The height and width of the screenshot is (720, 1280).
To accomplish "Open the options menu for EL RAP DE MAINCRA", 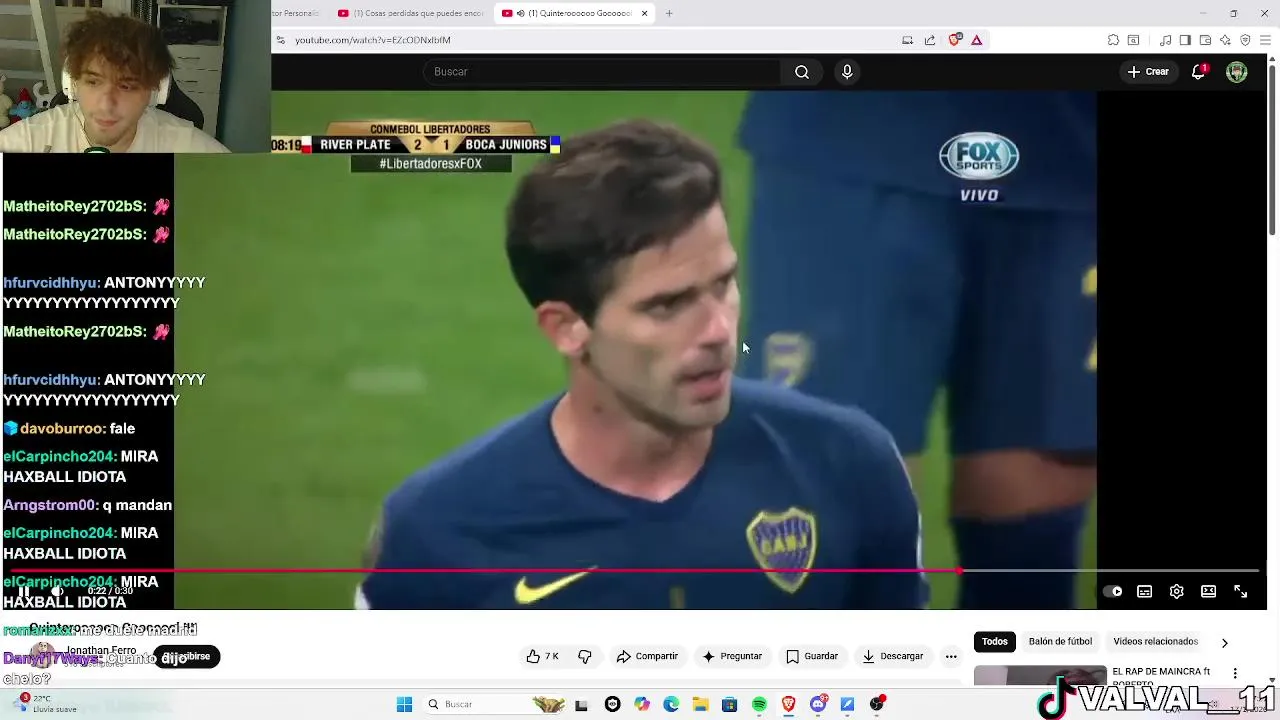I will point(1235,673).
